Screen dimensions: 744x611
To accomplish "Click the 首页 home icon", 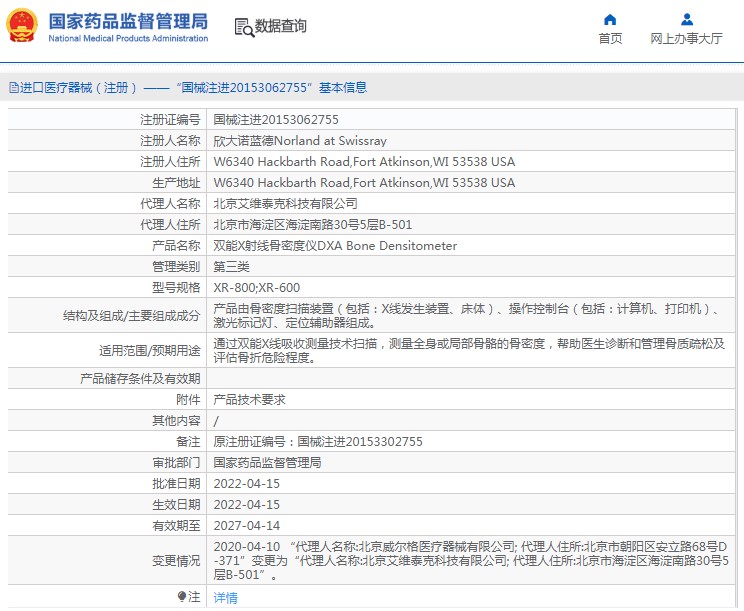I will [x=610, y=19].
